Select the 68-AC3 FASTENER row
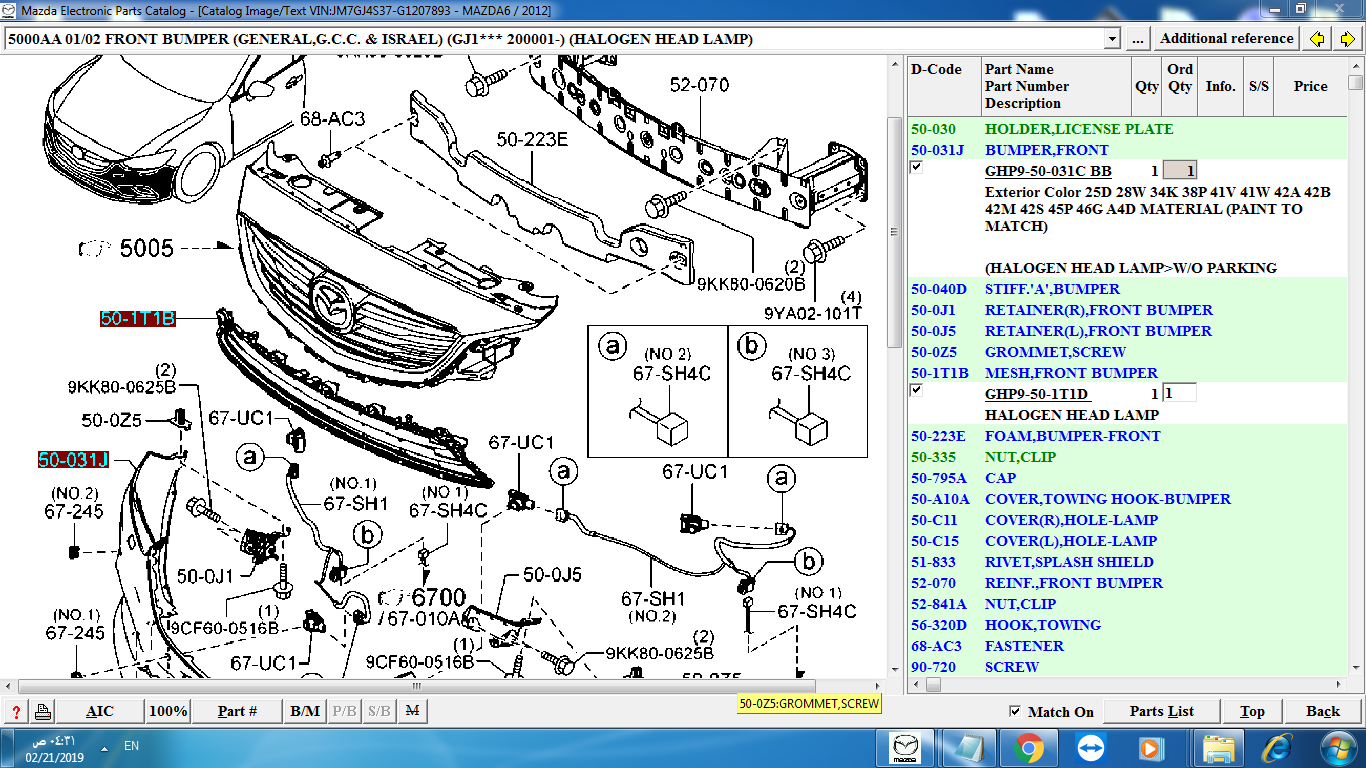 point(1126,646)
